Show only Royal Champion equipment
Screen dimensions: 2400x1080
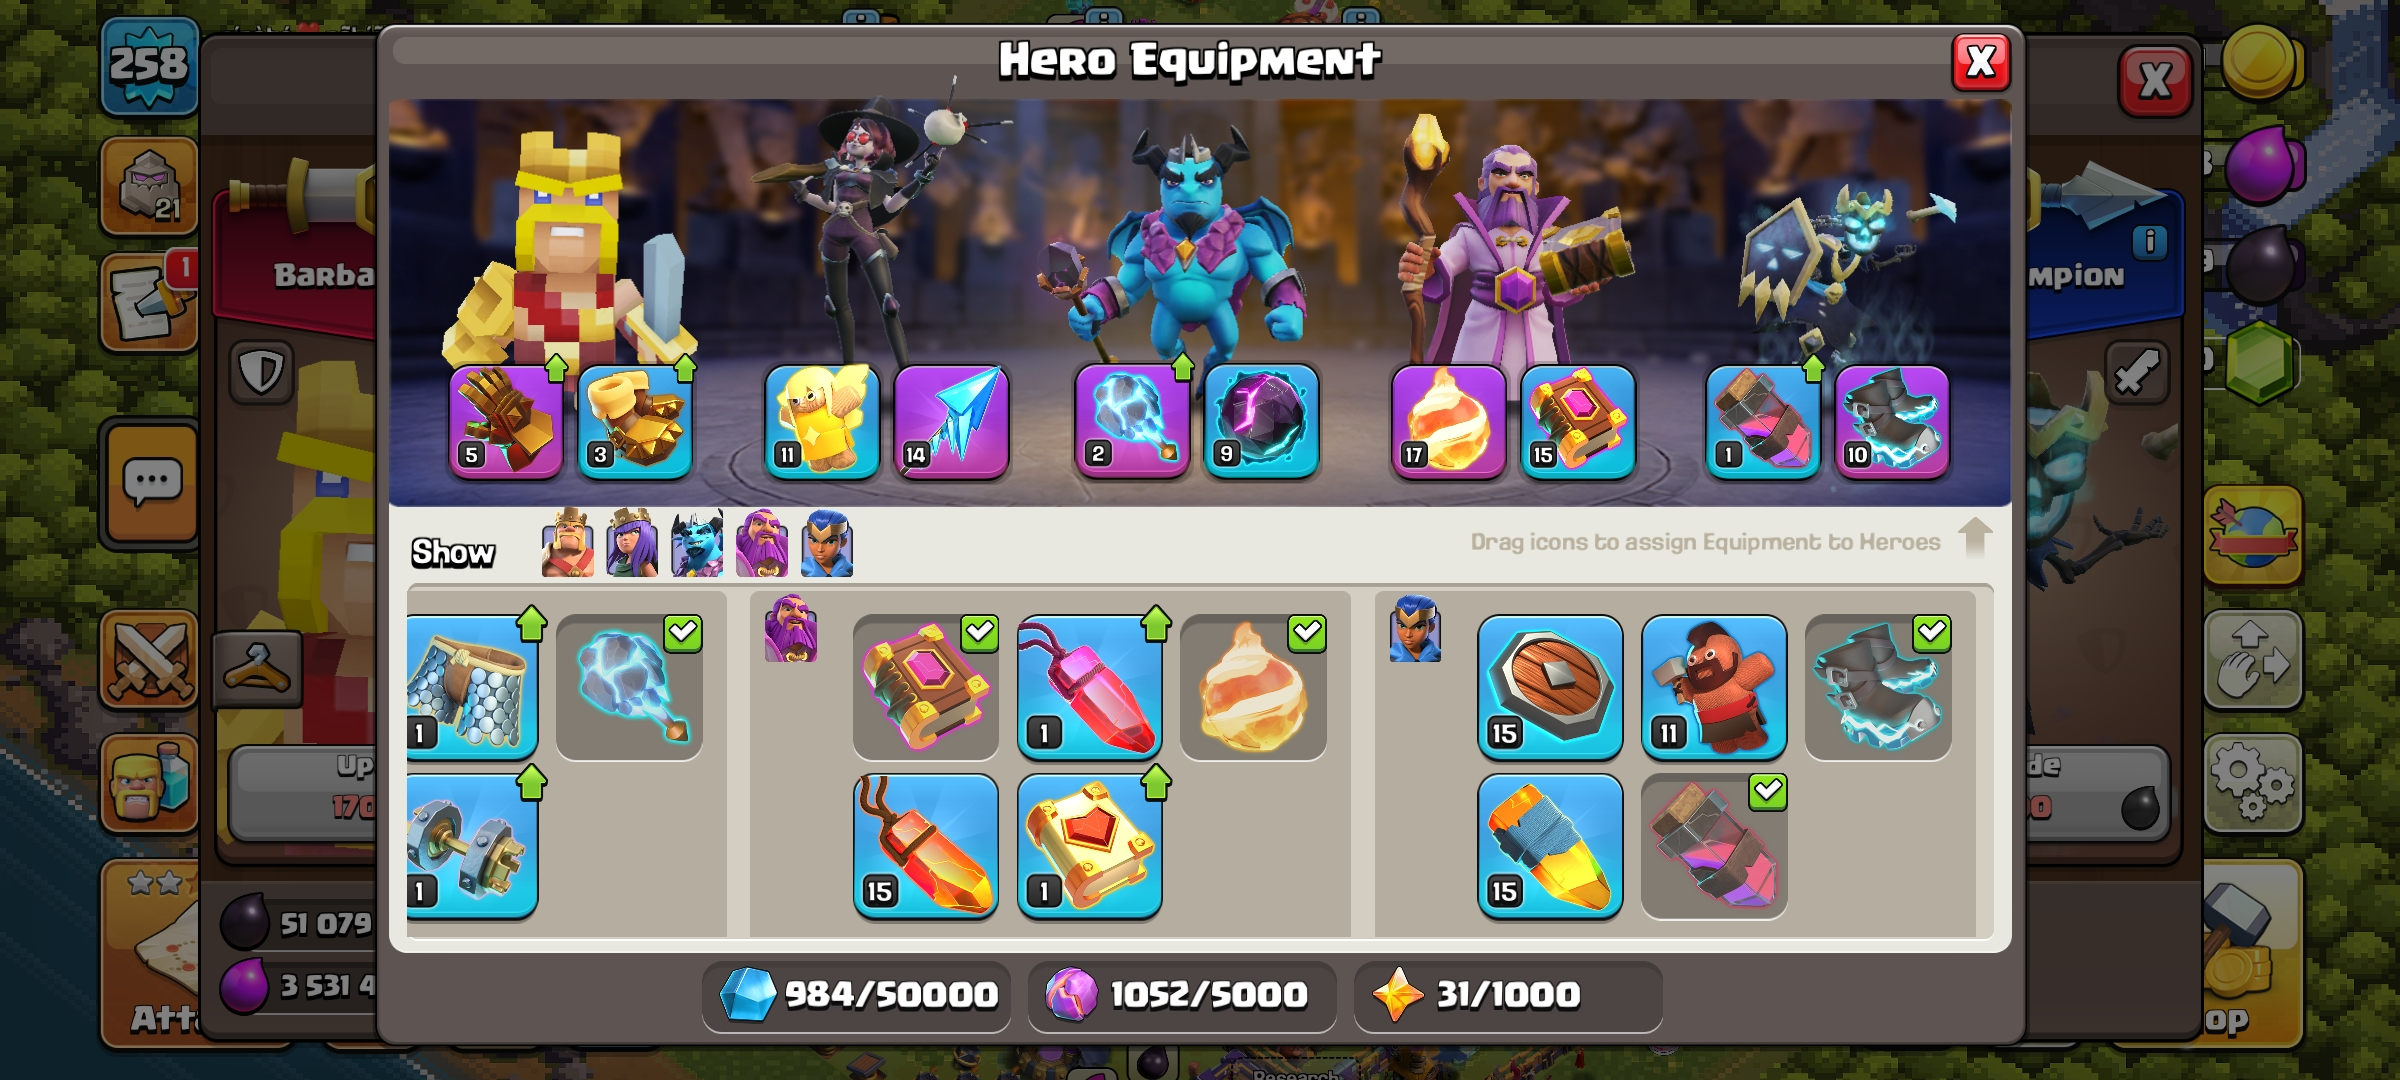tap(827, 543)
